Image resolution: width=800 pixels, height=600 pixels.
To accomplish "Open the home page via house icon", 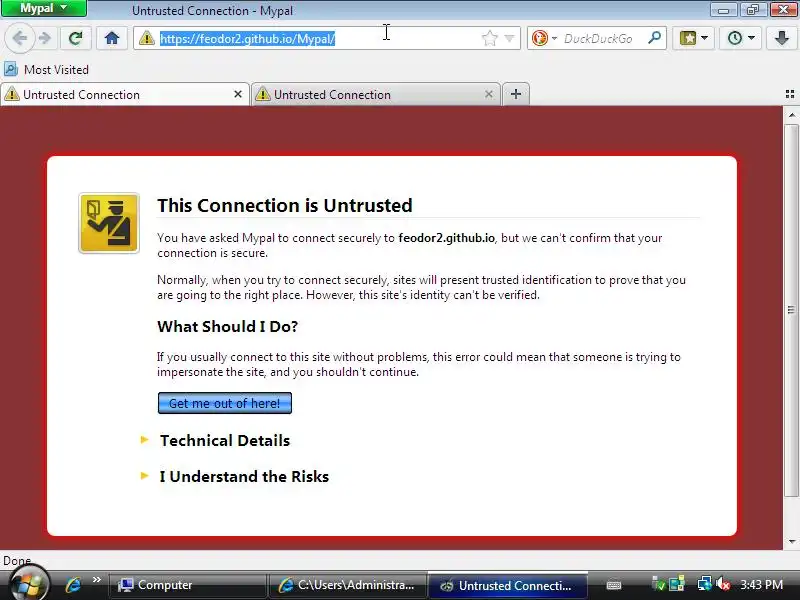I will [112, 38].
